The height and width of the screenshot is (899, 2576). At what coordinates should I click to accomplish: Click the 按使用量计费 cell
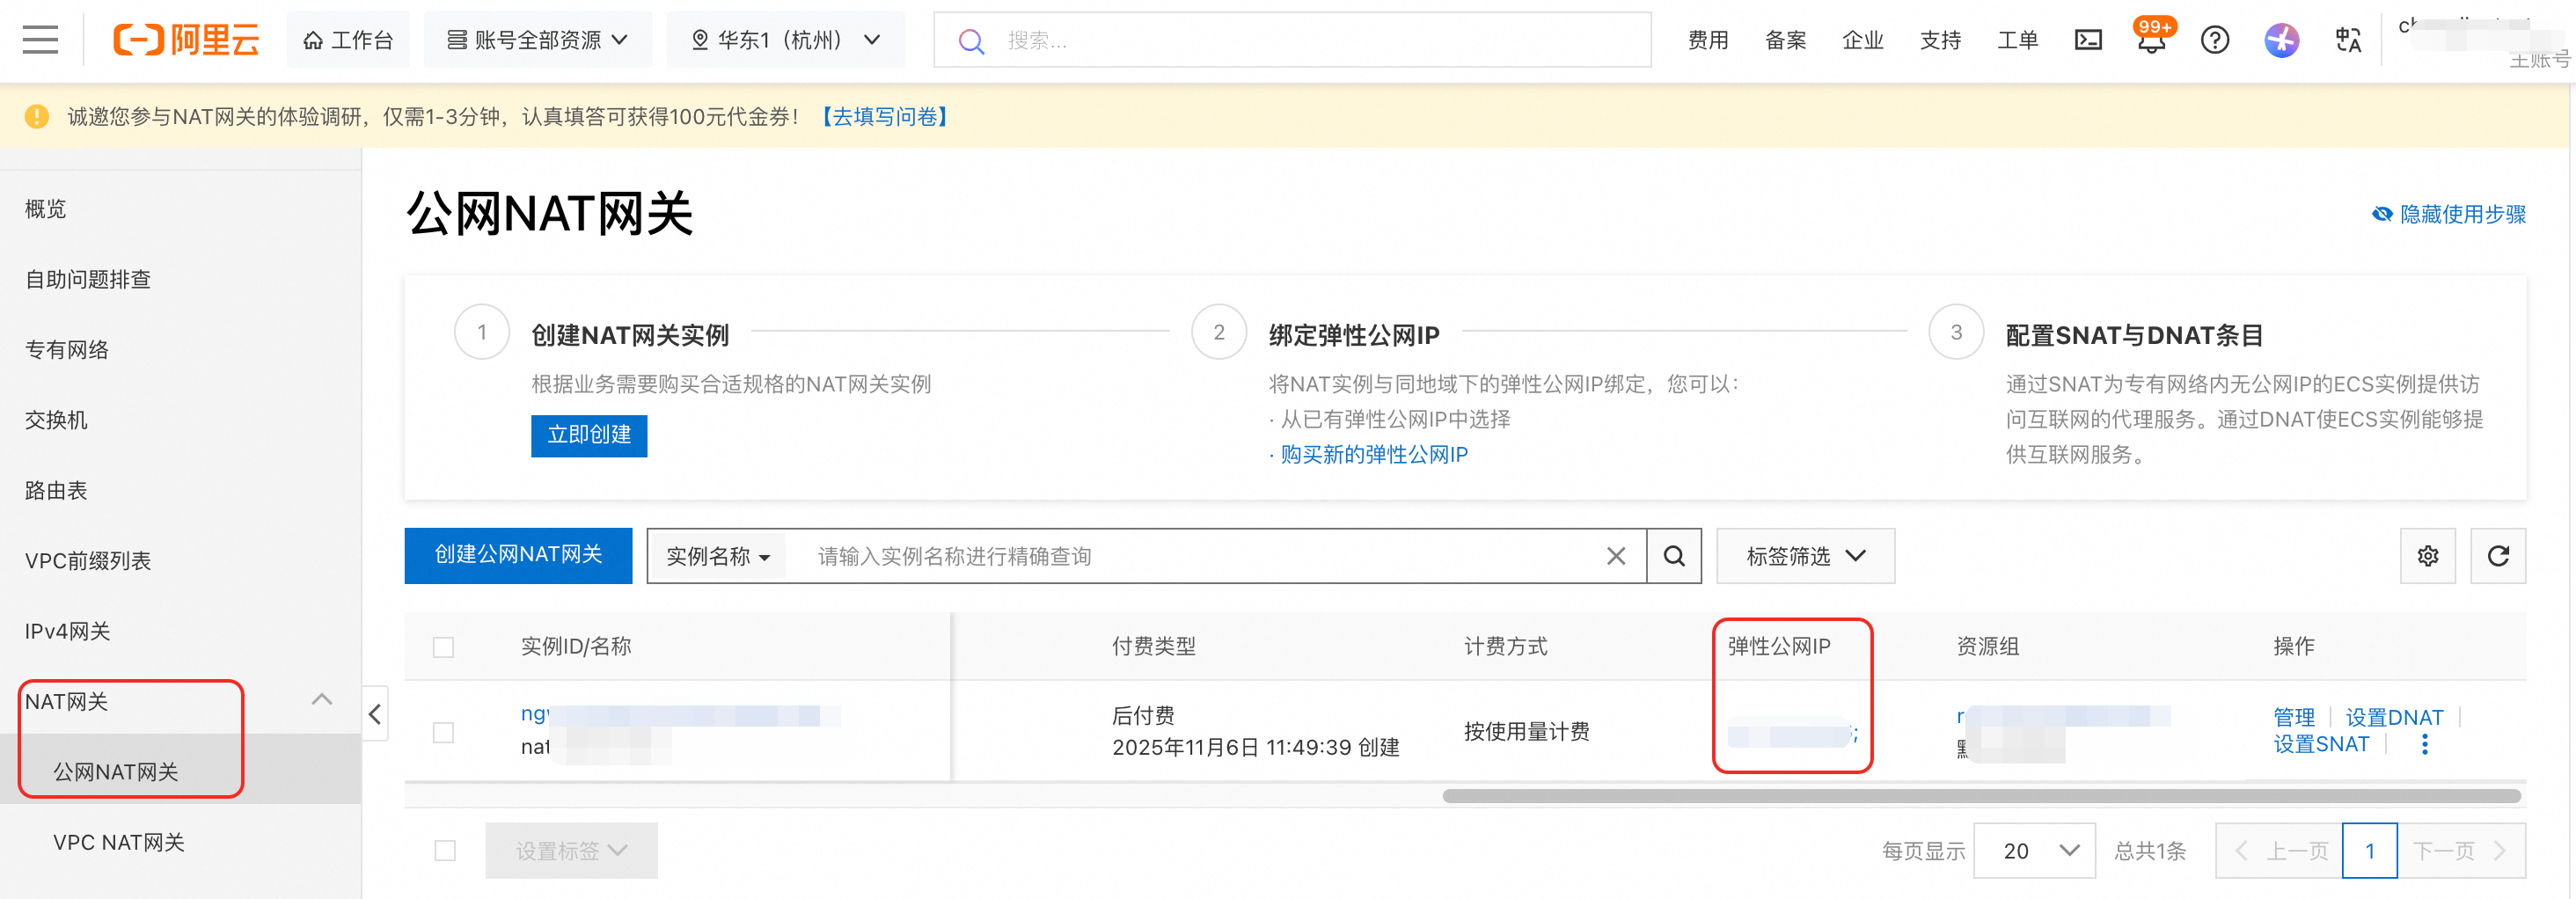point(1526,732)
